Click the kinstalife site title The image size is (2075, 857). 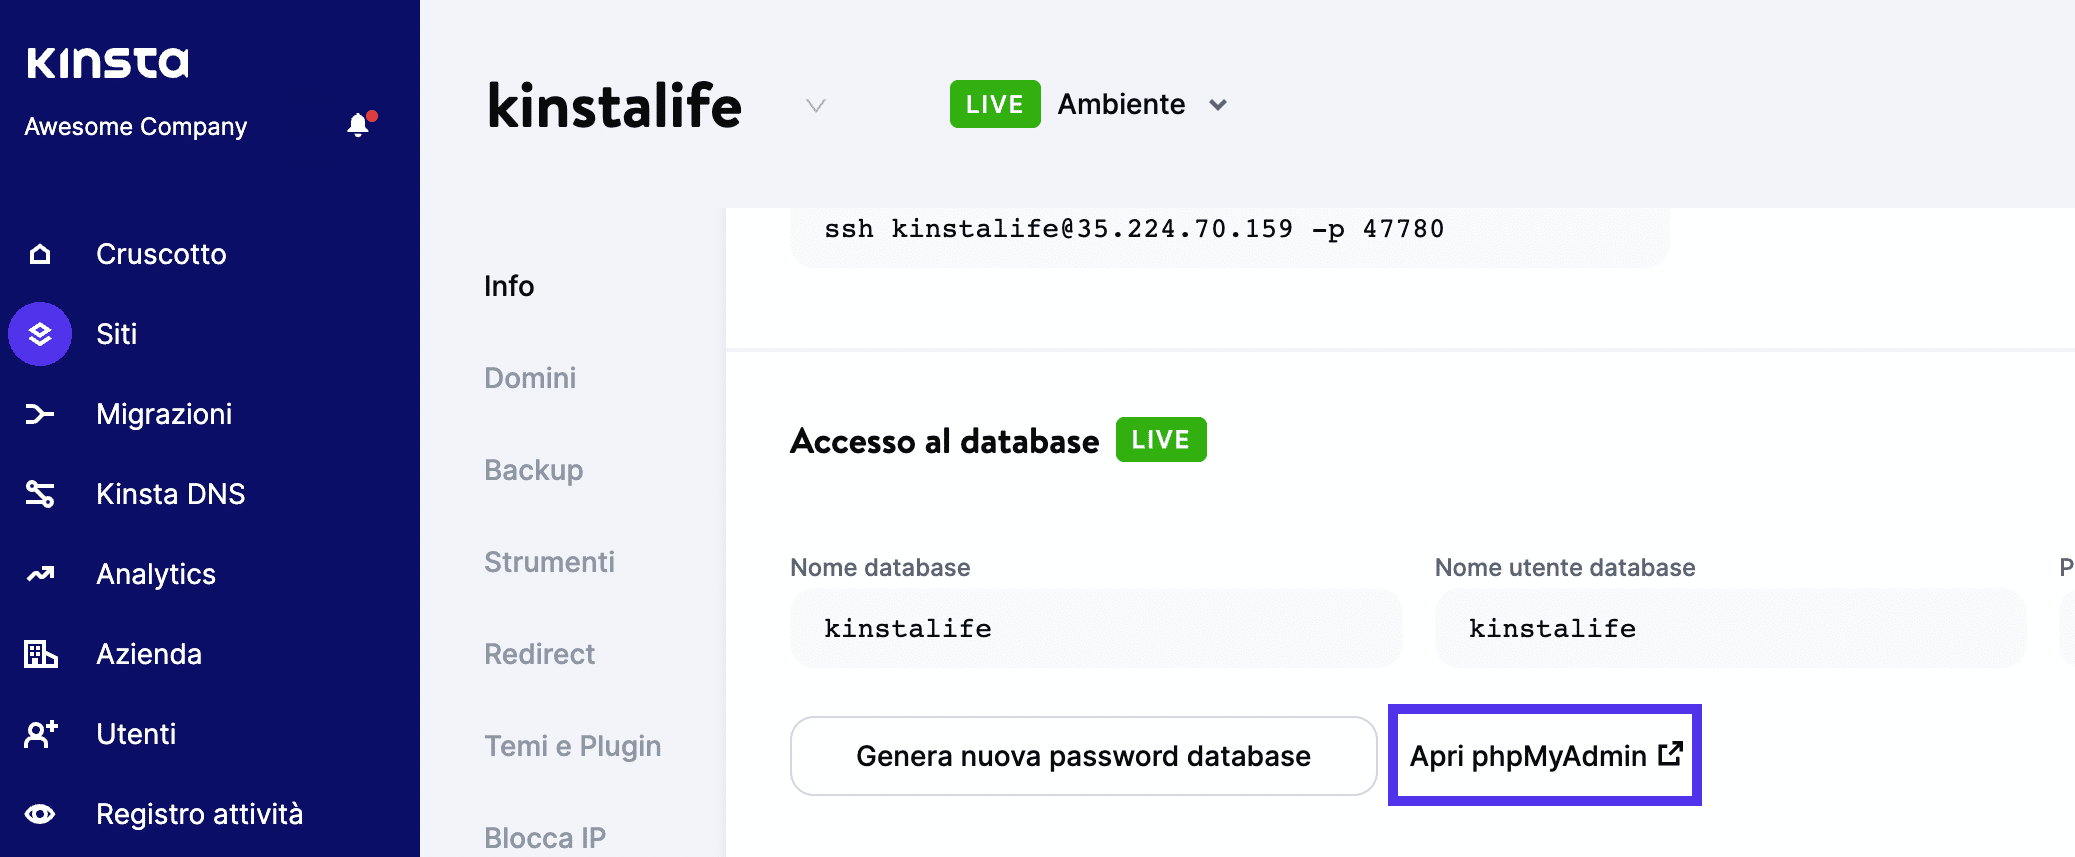pyautogui.click(x=615, y=105)
